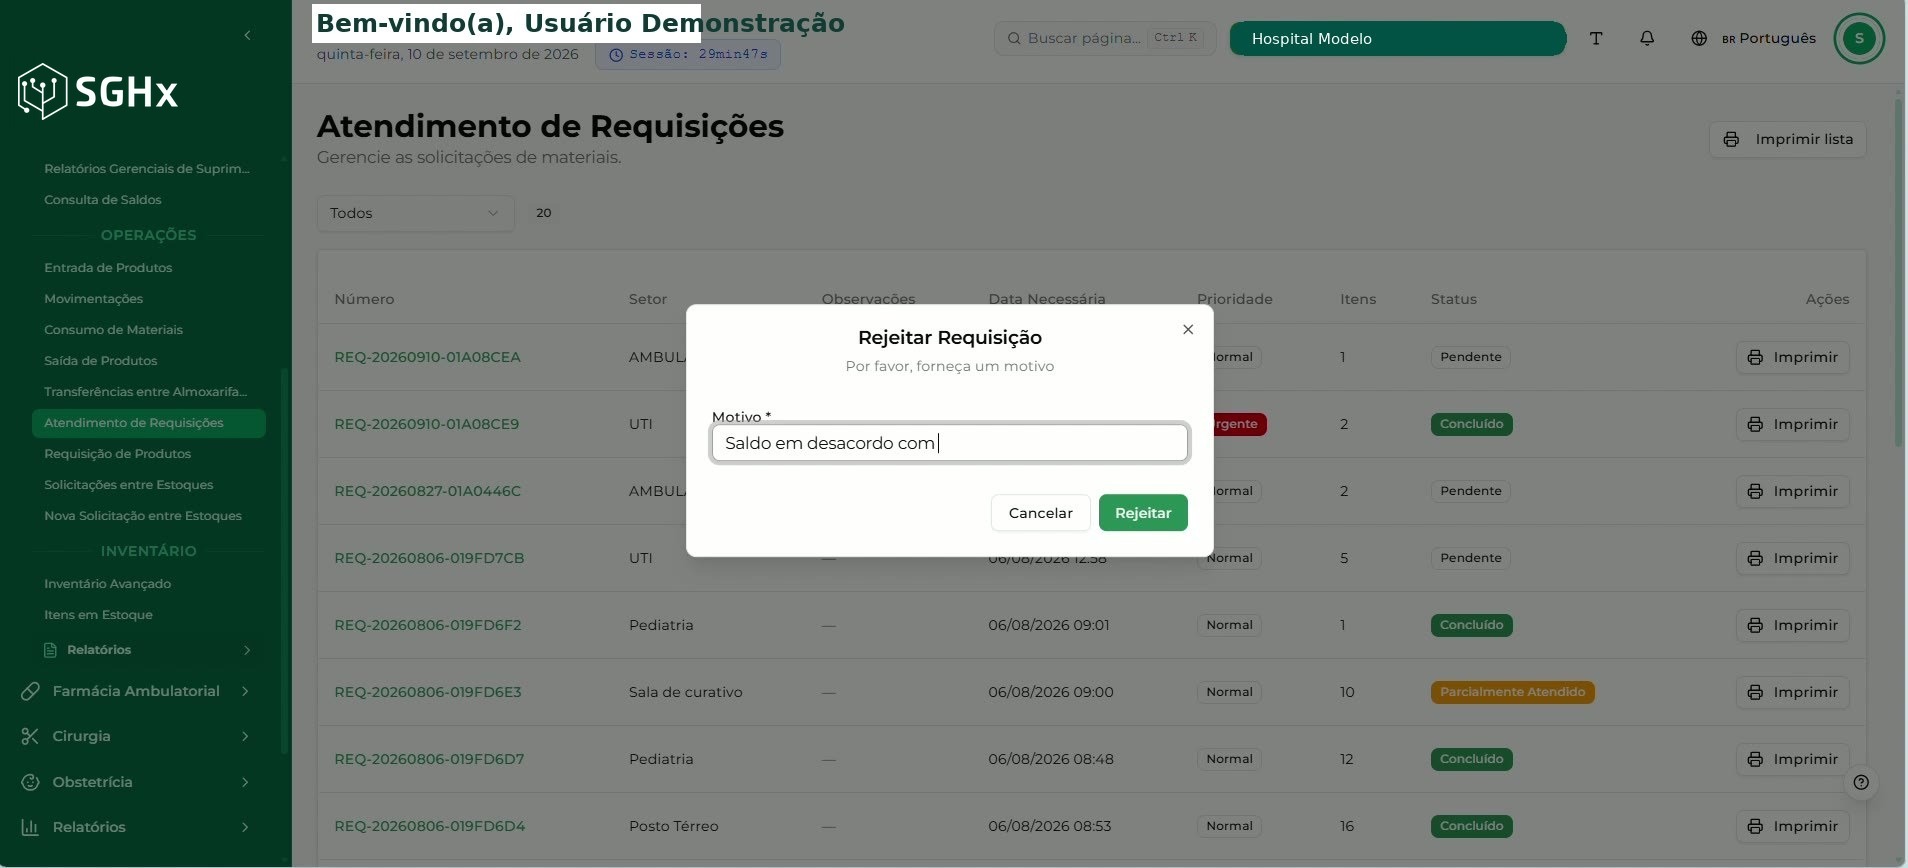Expand the Cirurgia section
Image resolution: width=1908 pixels, height=868 pixels.
point(136,736)
